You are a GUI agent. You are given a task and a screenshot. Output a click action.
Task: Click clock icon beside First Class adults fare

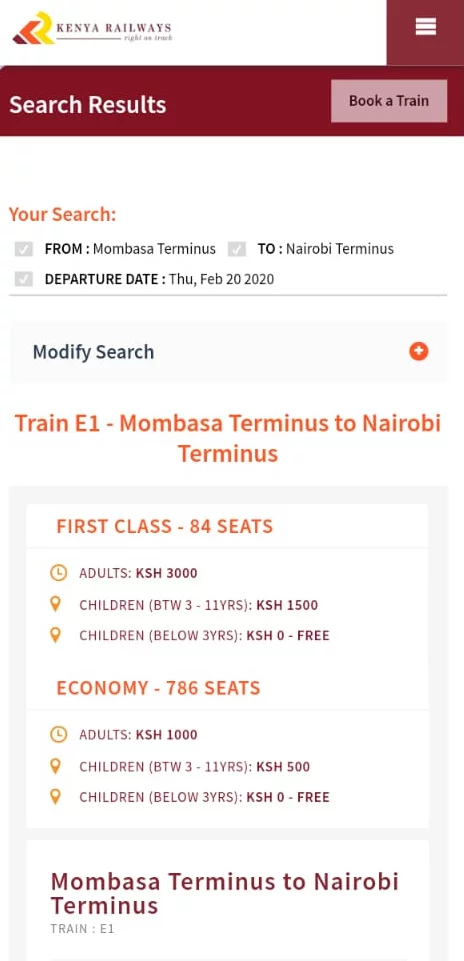[58, 573]
